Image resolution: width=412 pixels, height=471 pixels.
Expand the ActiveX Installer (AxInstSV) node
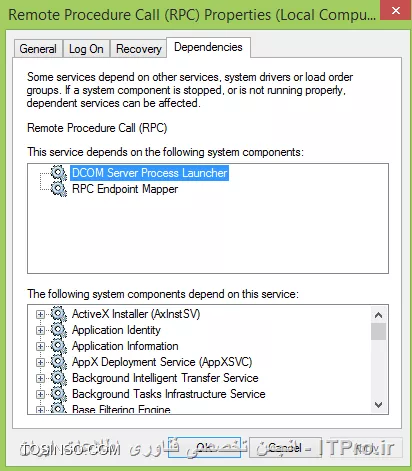[x=40, y=314]
